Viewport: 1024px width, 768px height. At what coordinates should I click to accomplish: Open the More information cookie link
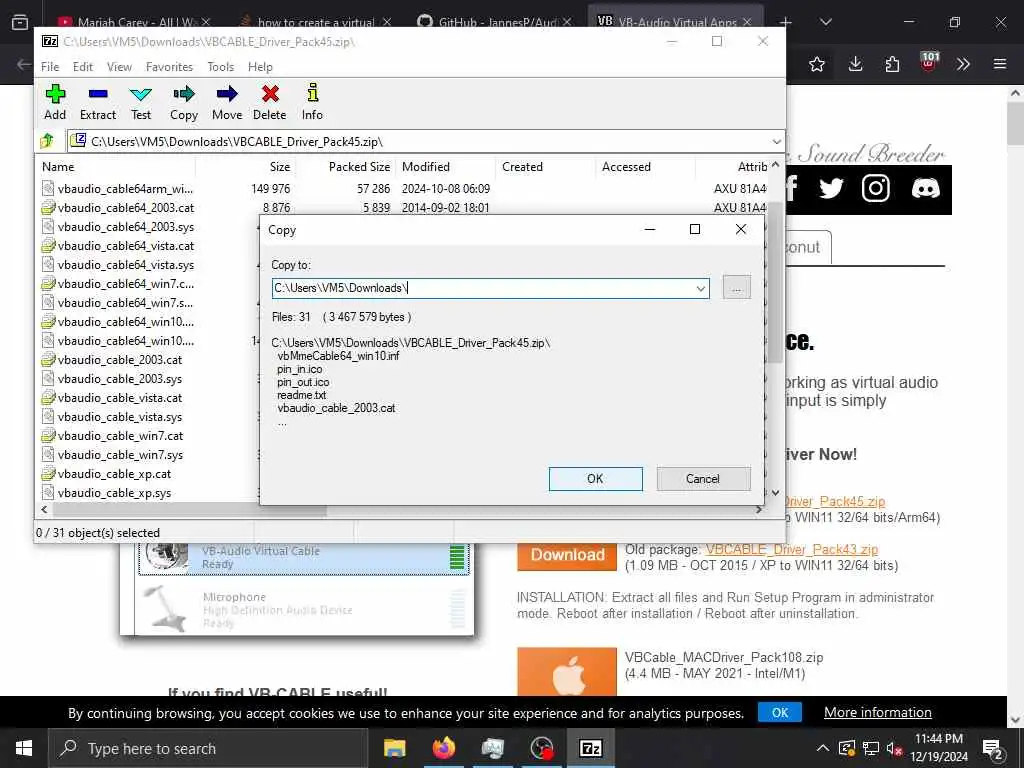pyautogui.click(x=878, y=712)
